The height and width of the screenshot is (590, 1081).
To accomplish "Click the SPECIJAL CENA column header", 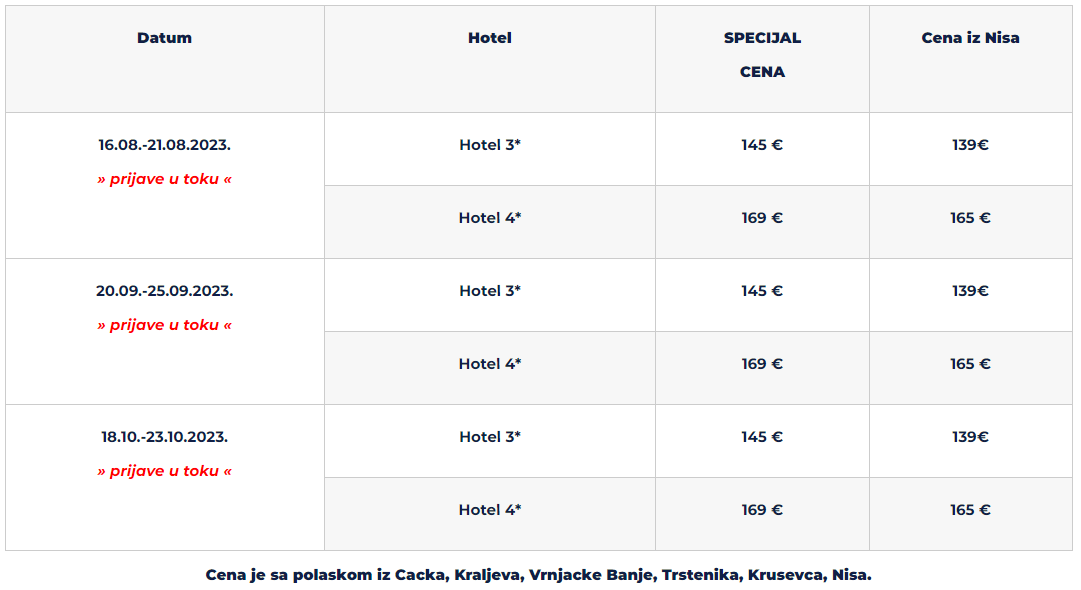I will tap(762, 54).
